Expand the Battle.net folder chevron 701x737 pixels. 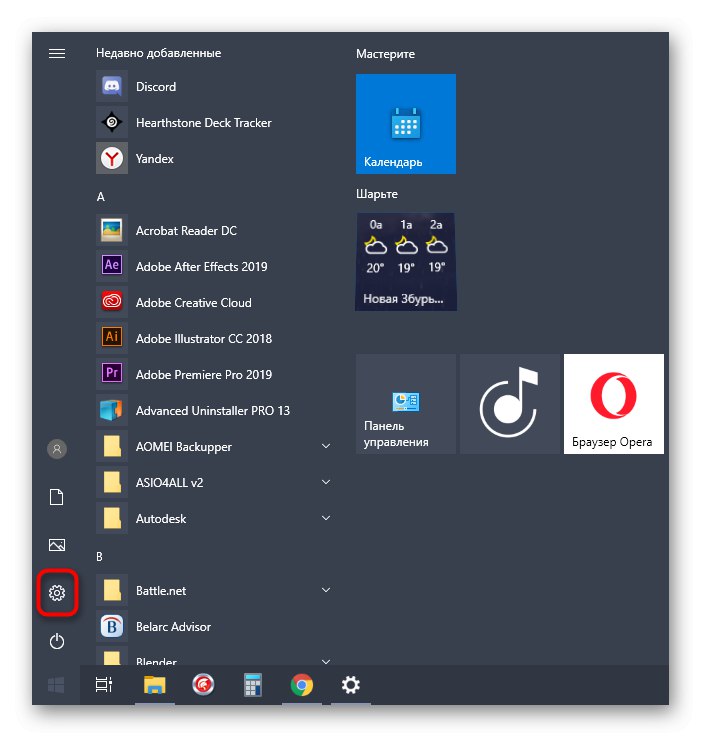point(326,590)
